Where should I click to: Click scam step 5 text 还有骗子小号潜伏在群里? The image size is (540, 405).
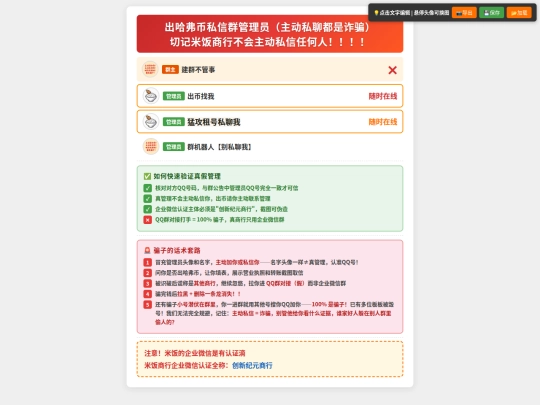click(274, 313)
